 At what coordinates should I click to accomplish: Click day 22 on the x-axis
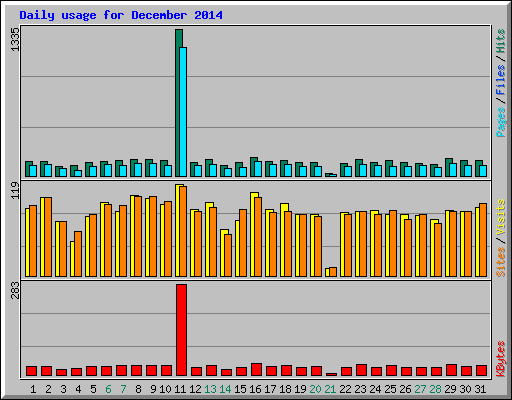pos(345,389)
